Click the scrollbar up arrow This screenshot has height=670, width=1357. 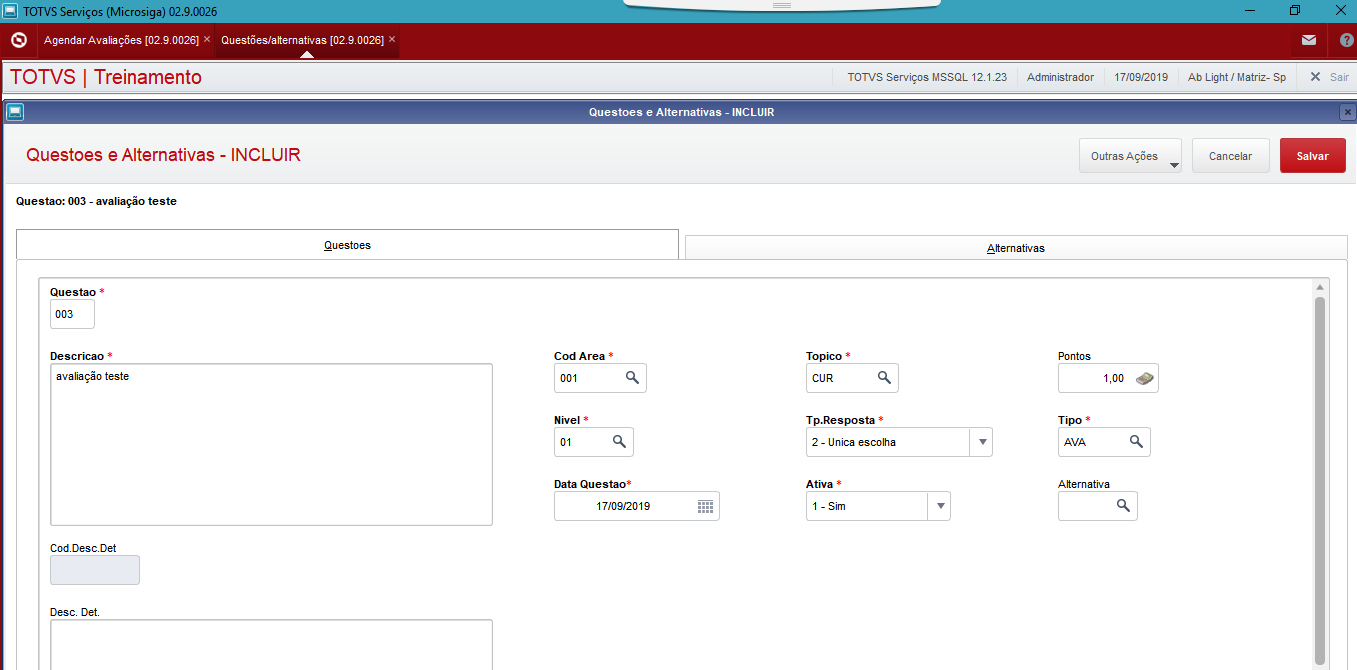tap(1320, 287)
